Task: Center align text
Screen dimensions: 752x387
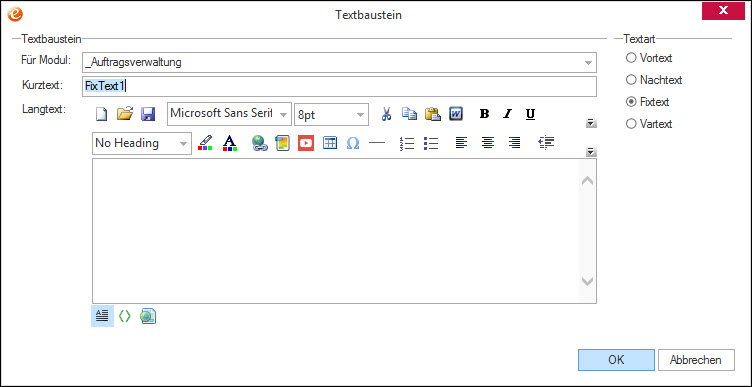Action: click(x=488, y=142)
